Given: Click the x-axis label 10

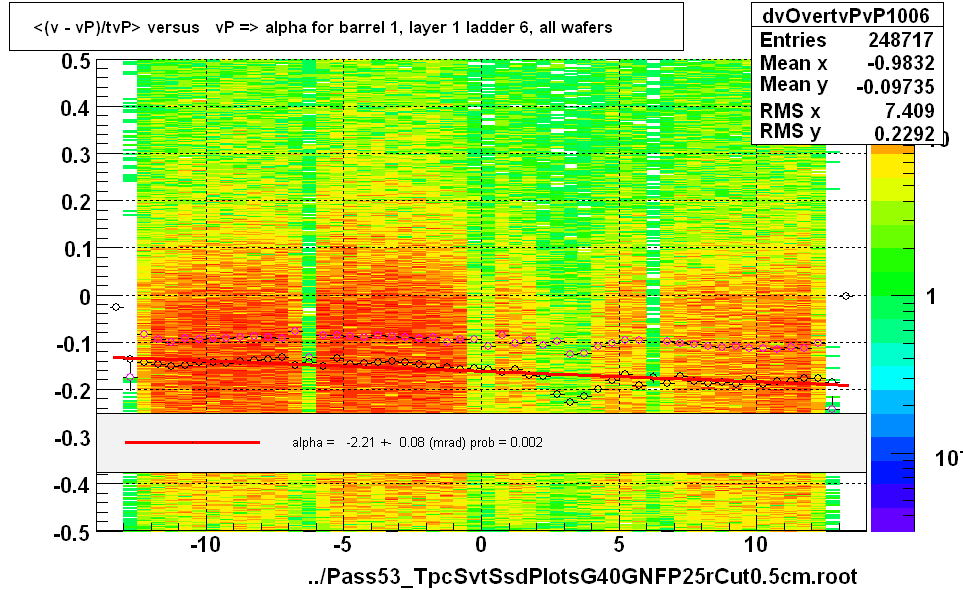Looking at the screenshot, I should coord(756,544).
